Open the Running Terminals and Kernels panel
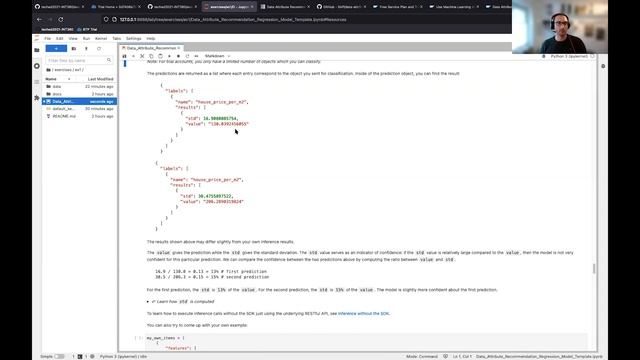 coord(37,66)
